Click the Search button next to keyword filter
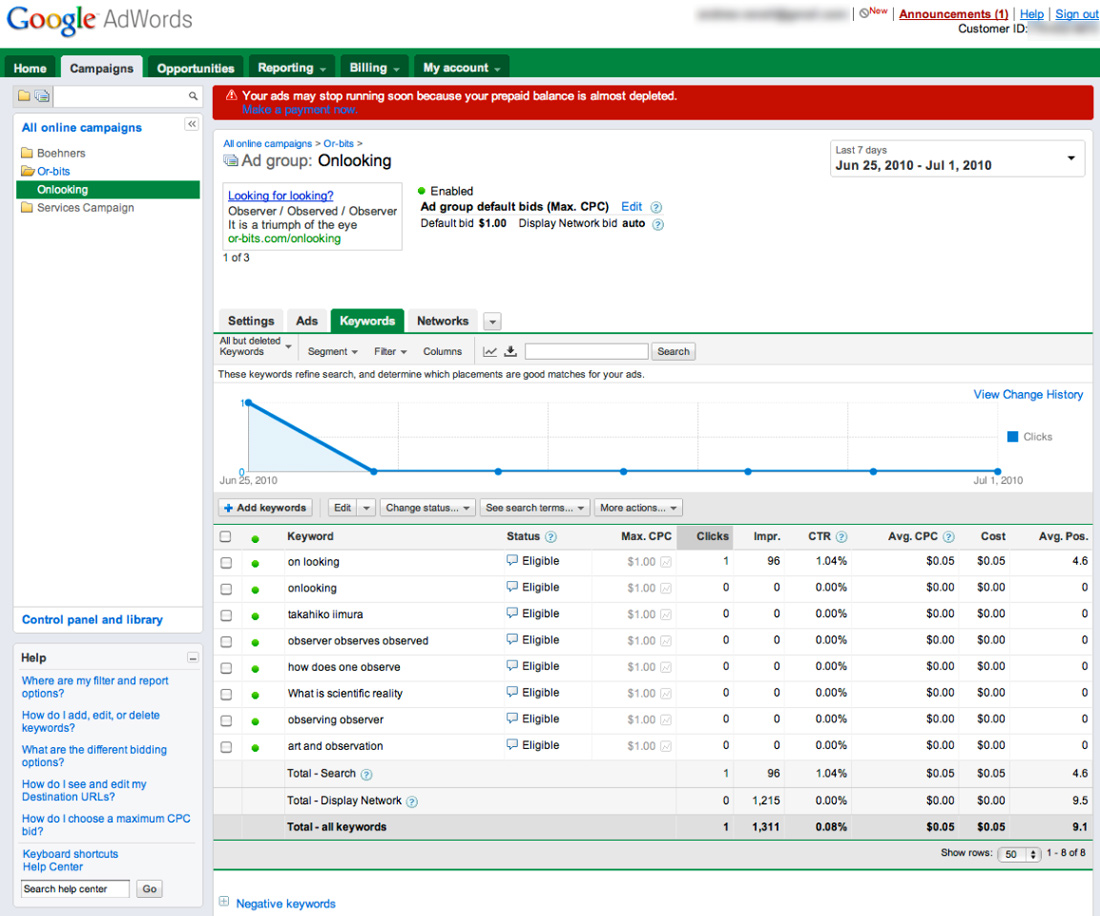This screenshot has height=916, width=1100. click(673, 351)
